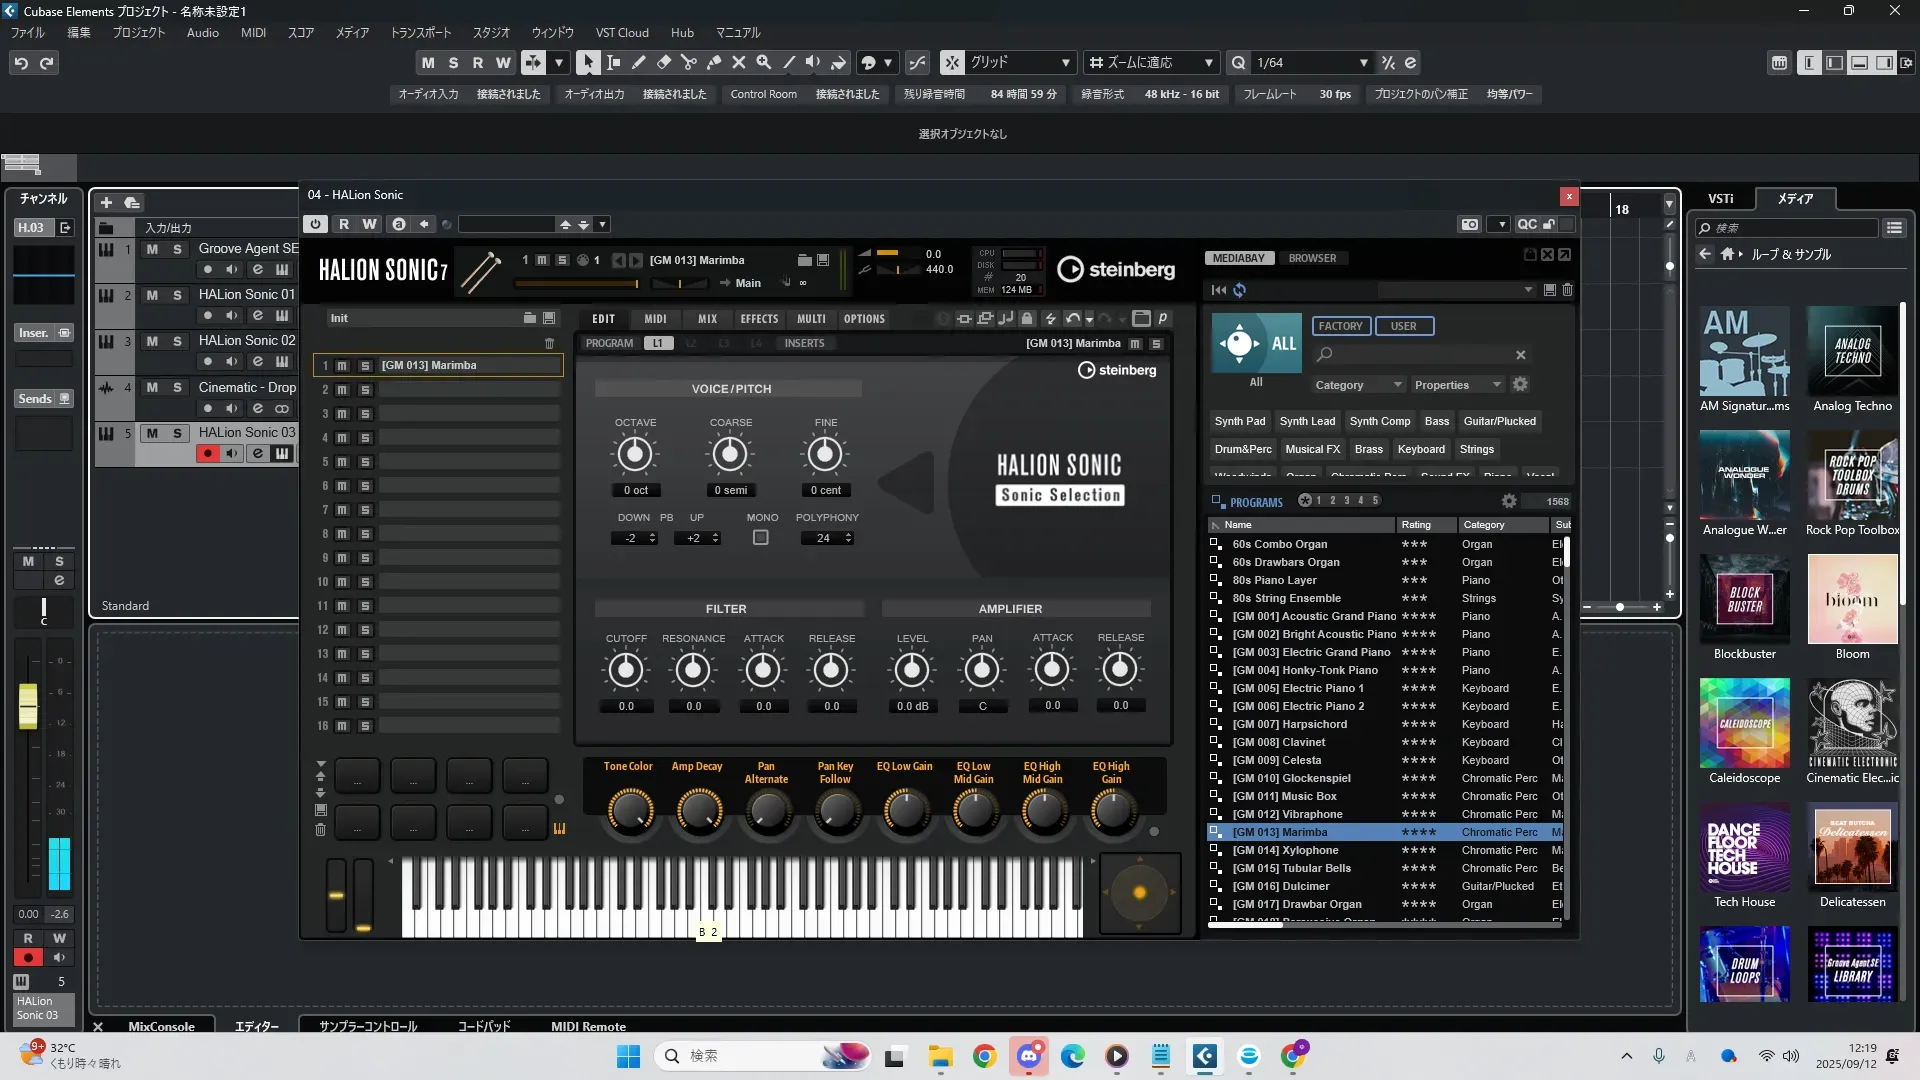Disable record enable on HALion Sonic 03

[207, 454]
